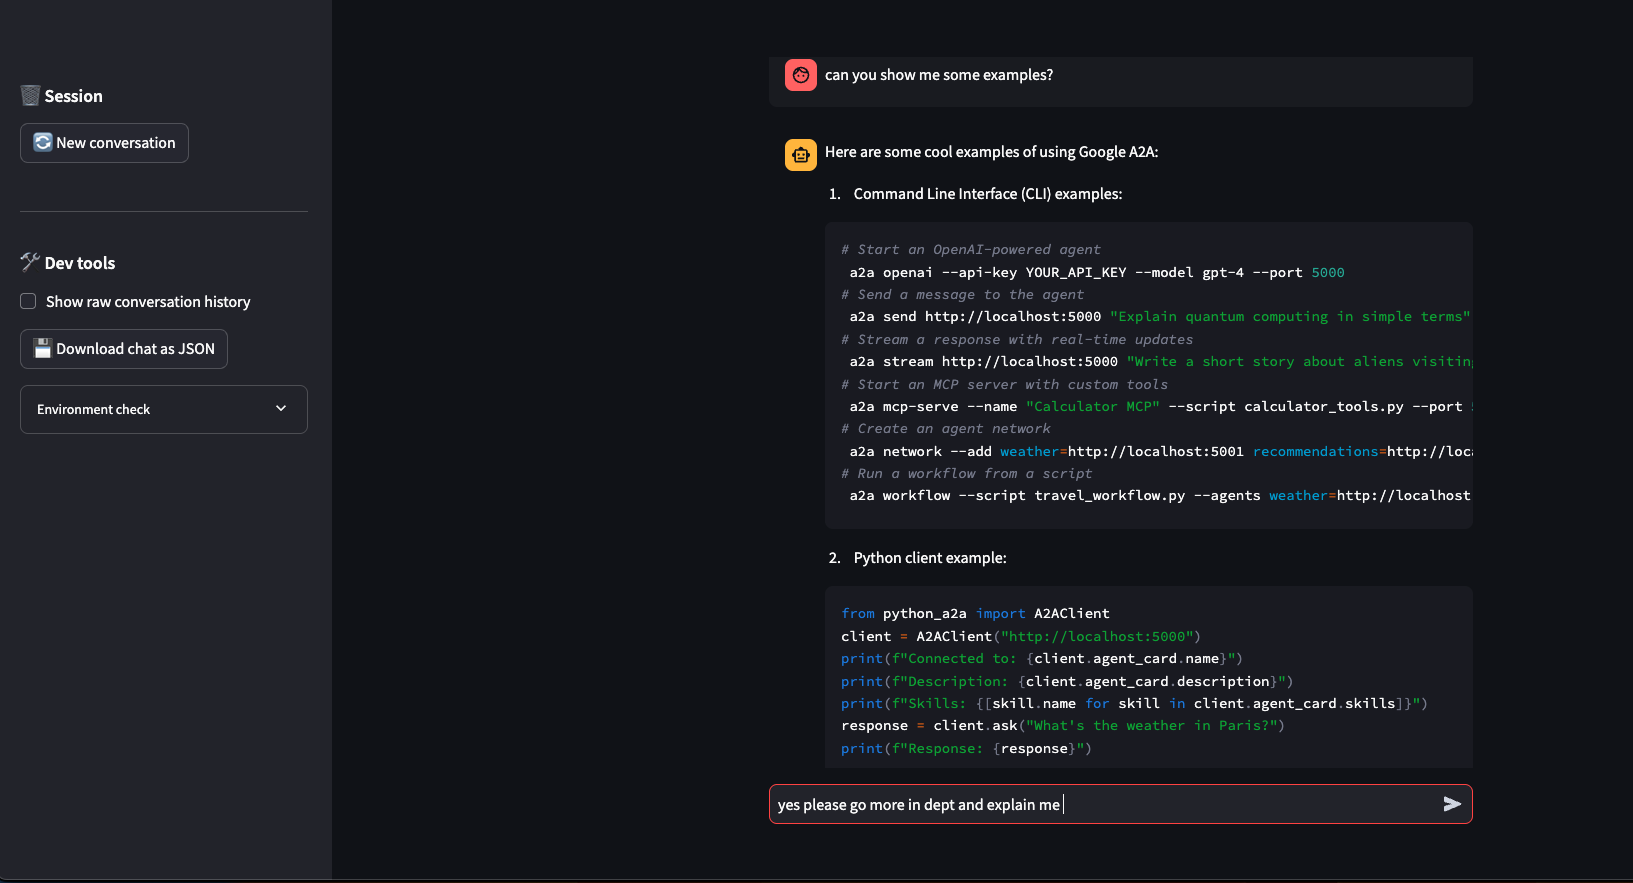Click the 'a2a workflow --script' code line
Viewport: 1633px width, 883px height.
1160,495
